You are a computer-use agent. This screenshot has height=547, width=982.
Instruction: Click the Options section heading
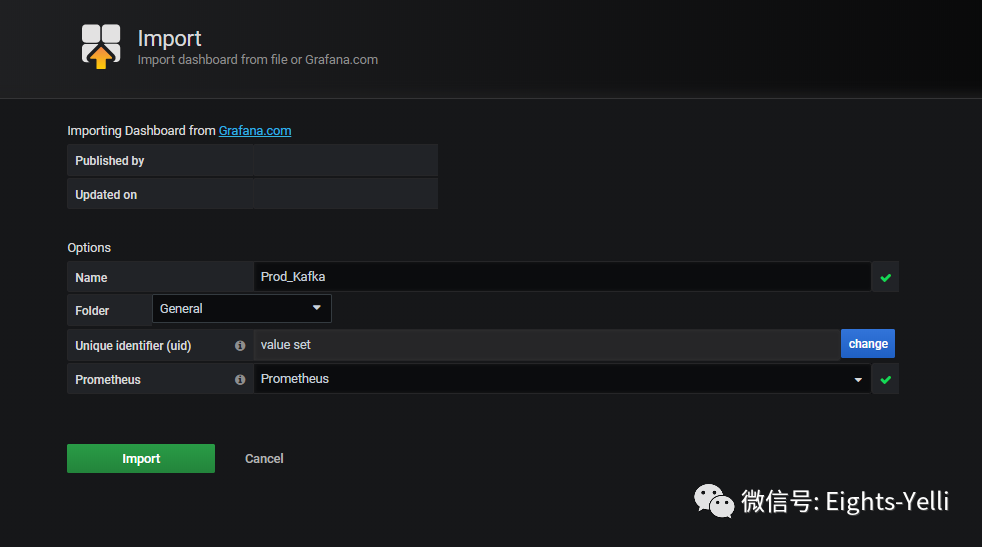[x=89, y=247]
